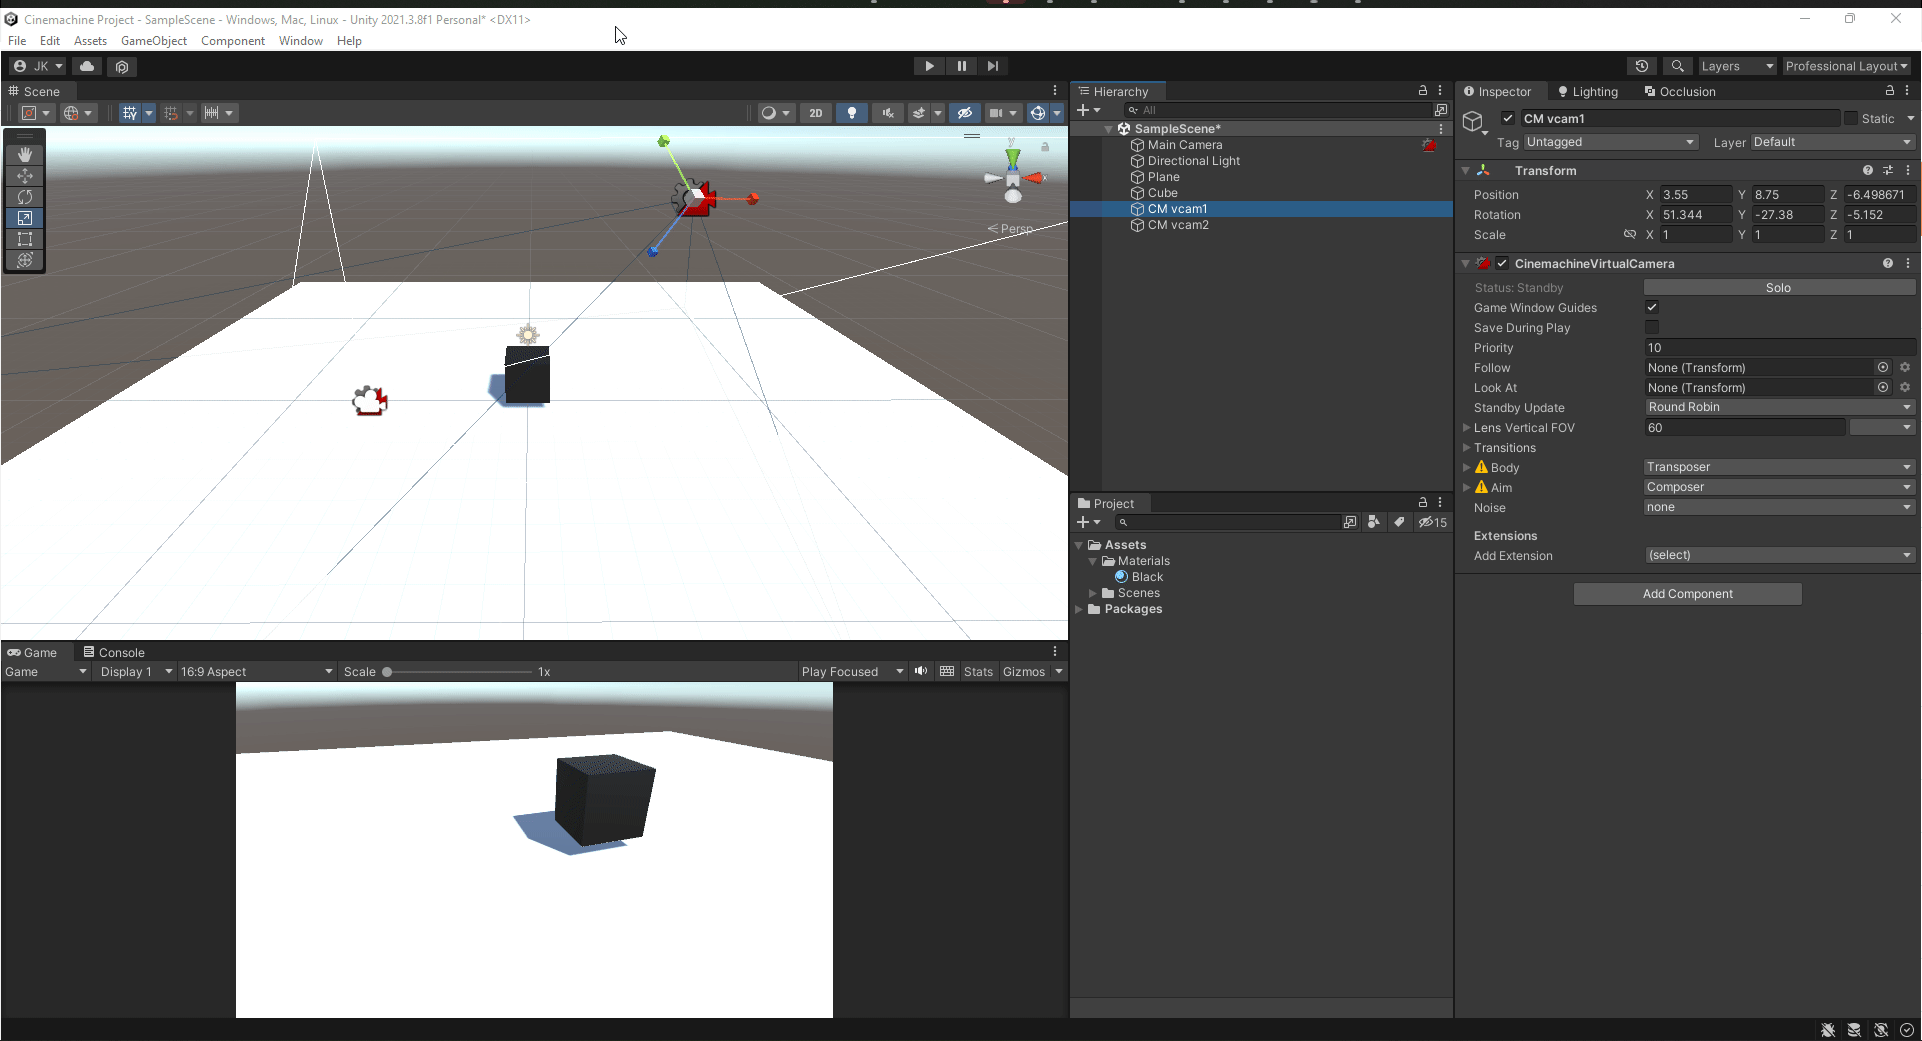The image size is (1922, 1041).
Task: Select the Black material asset
Action: point(1147,577)
